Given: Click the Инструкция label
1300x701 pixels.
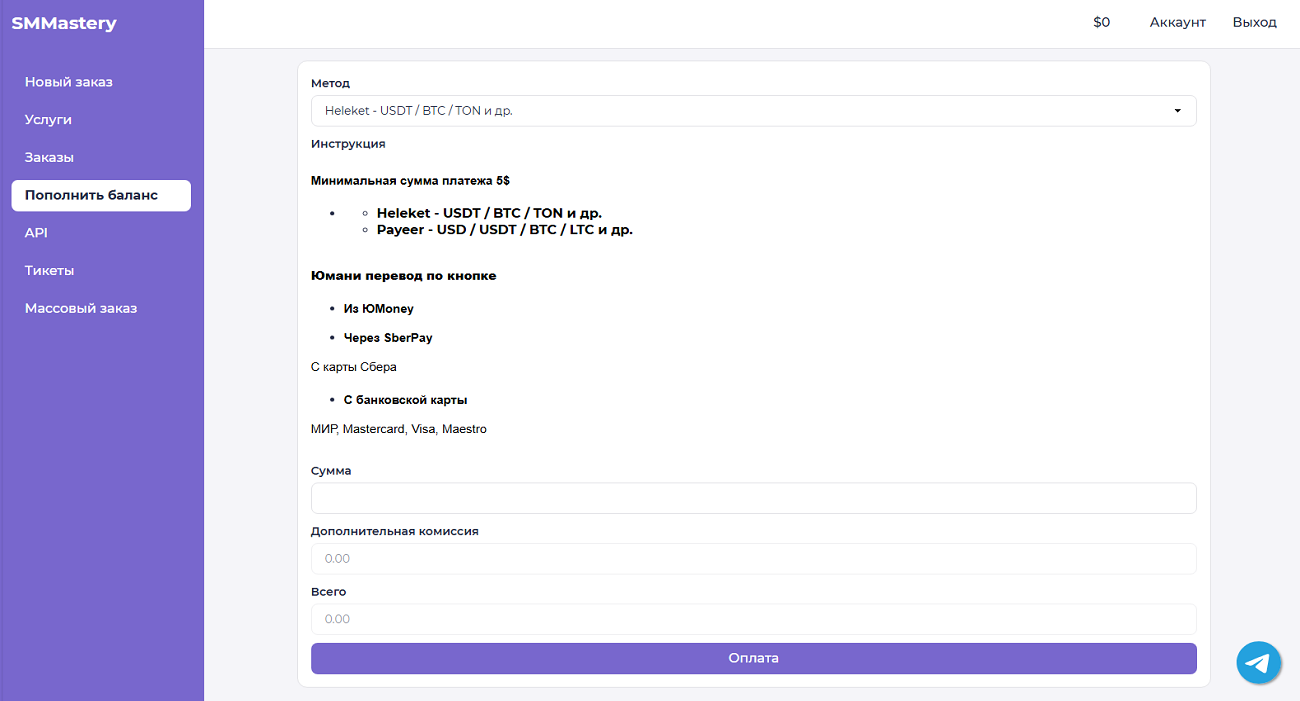Looking at the screenshot, I should point(348,144).
